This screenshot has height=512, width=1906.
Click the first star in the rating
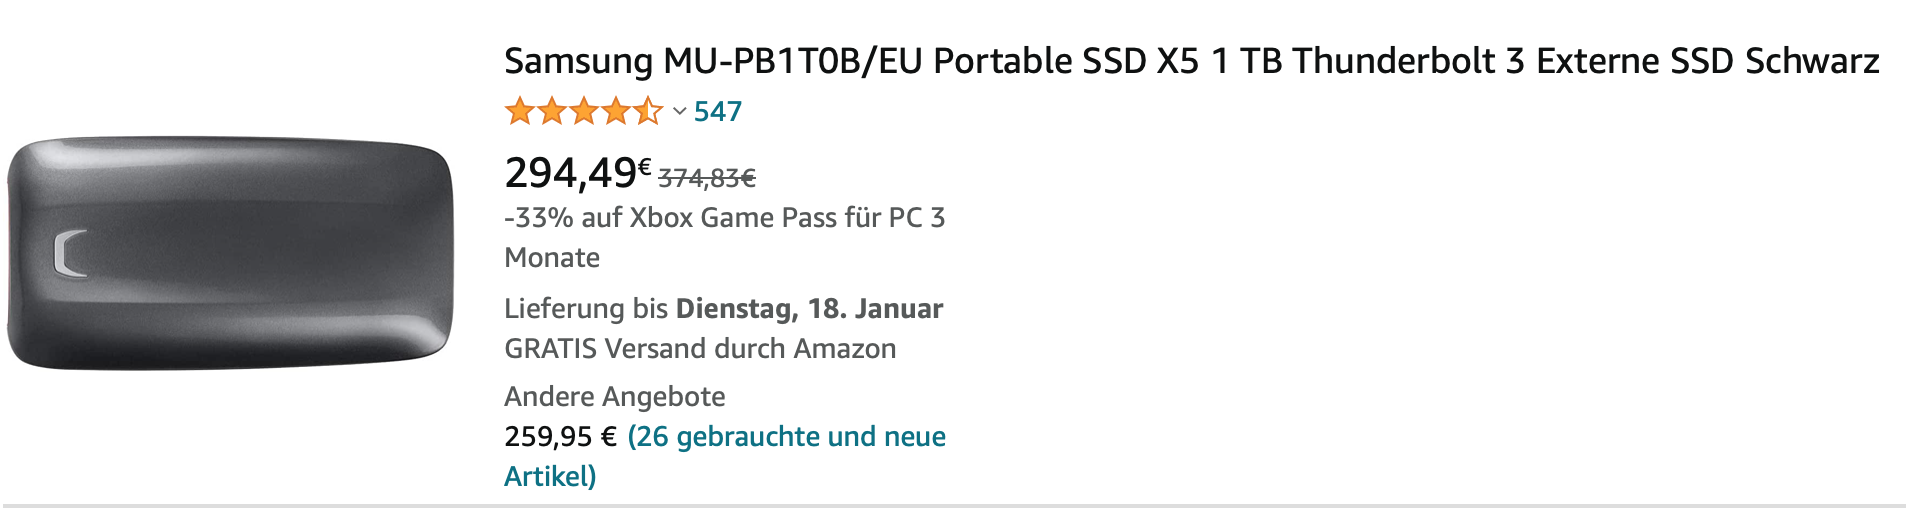click(520, 111)
